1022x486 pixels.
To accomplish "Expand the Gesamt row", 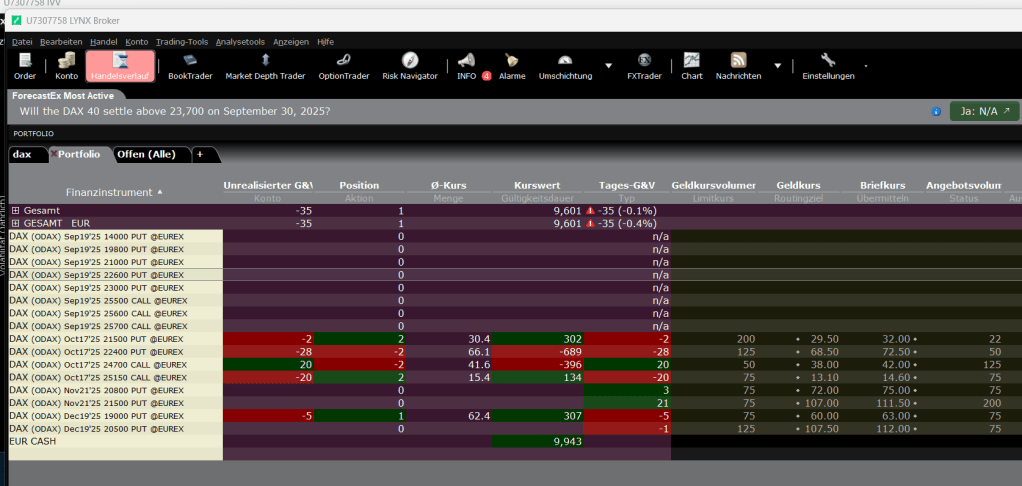I will (15, 211).
